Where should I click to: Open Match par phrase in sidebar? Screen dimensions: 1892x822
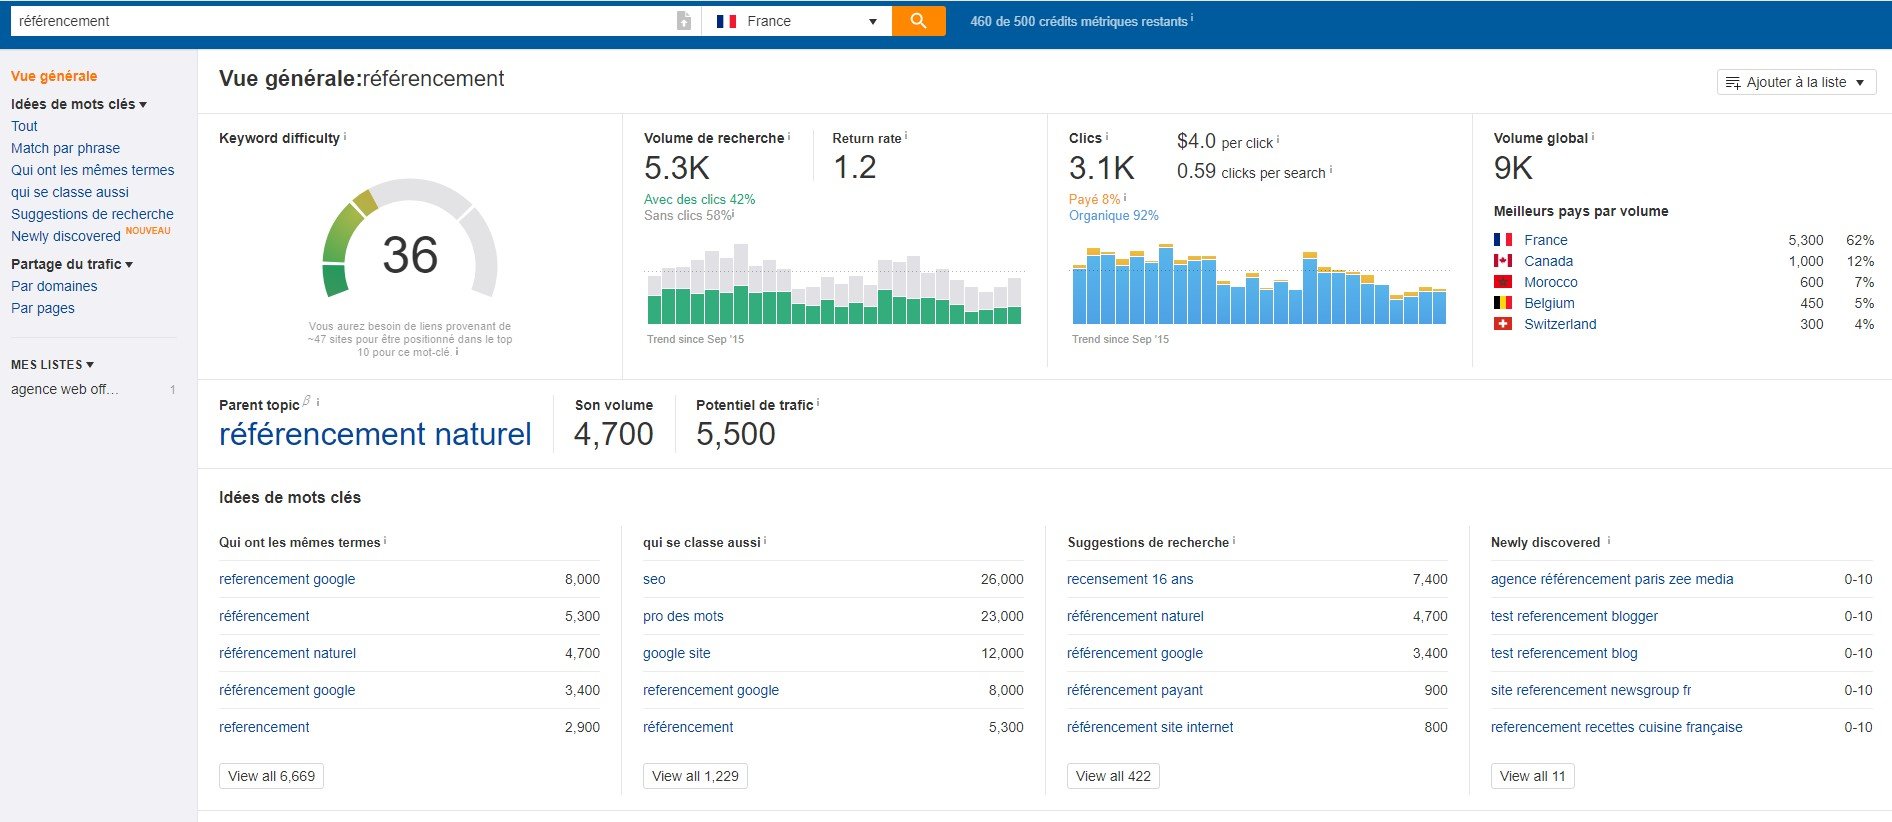pos(65,148)
